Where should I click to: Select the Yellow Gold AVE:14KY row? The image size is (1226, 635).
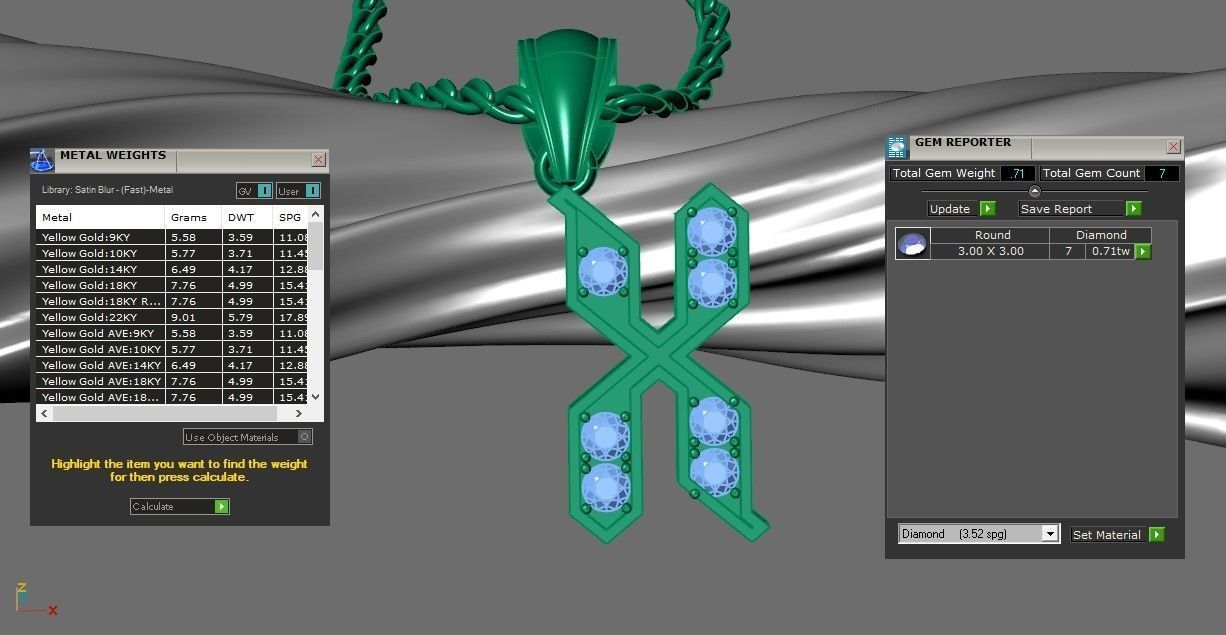pos(172,365)
